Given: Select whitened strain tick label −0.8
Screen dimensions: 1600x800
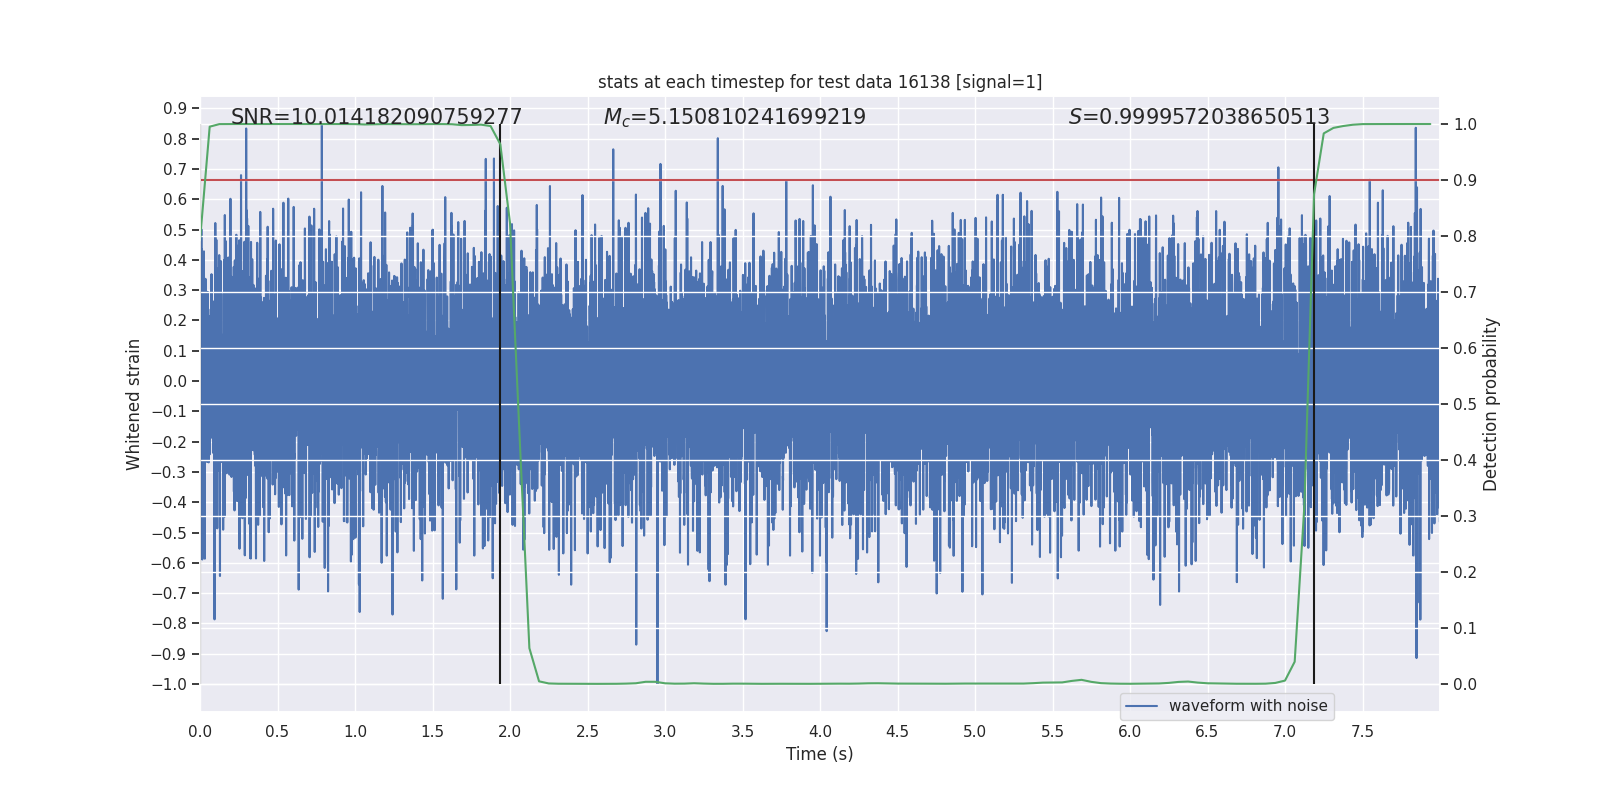Looking at the screenshot, I should 169,623.
